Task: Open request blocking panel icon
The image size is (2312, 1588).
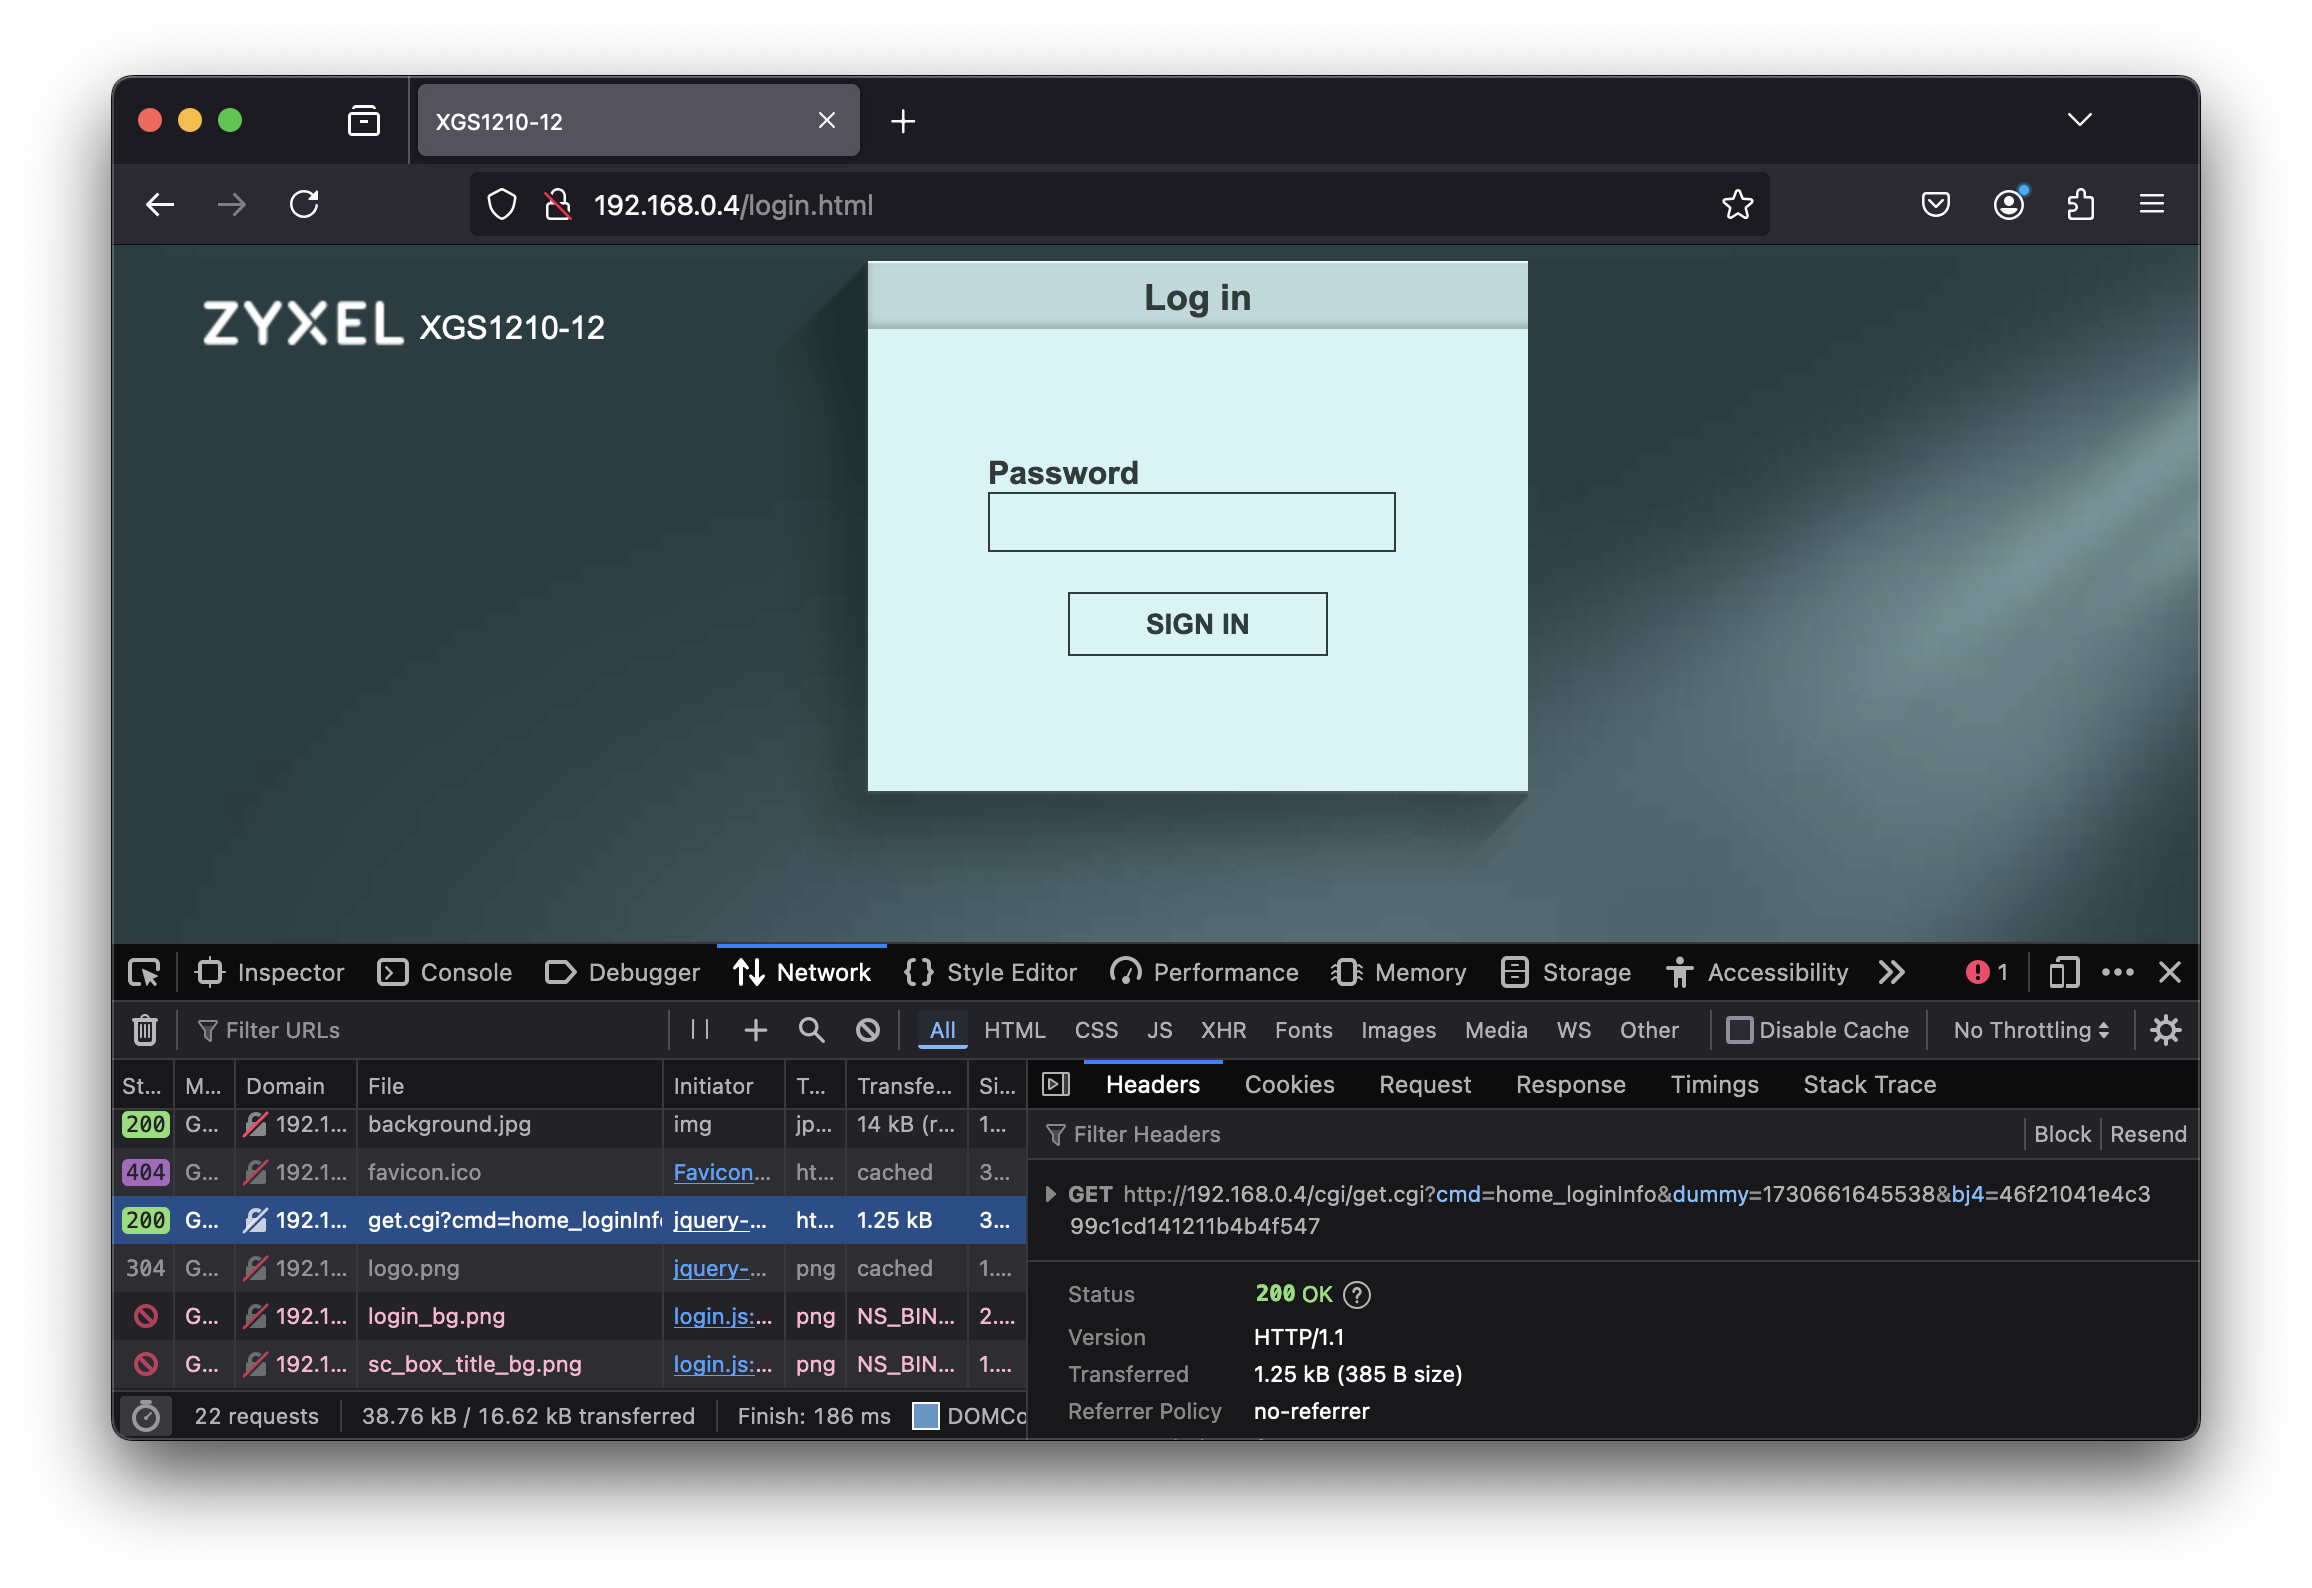Action: (867, 1030)
